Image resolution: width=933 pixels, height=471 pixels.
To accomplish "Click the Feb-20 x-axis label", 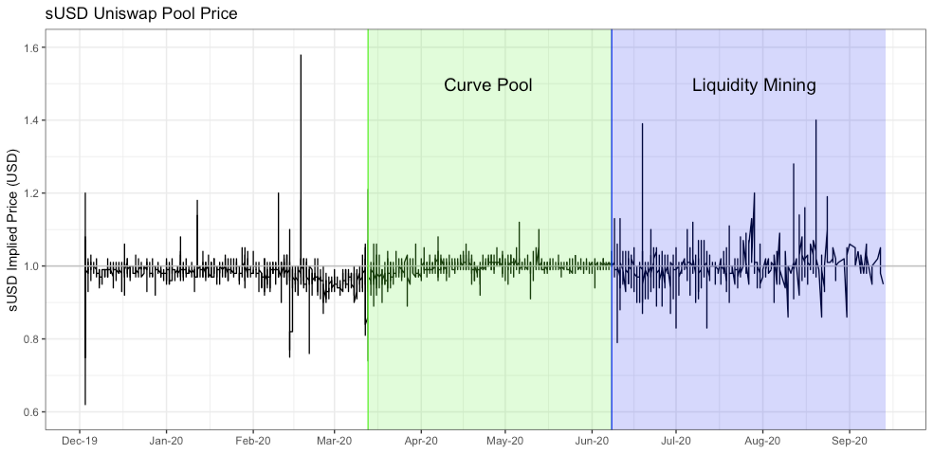I will pyautogui.click(x=253, y=441).
